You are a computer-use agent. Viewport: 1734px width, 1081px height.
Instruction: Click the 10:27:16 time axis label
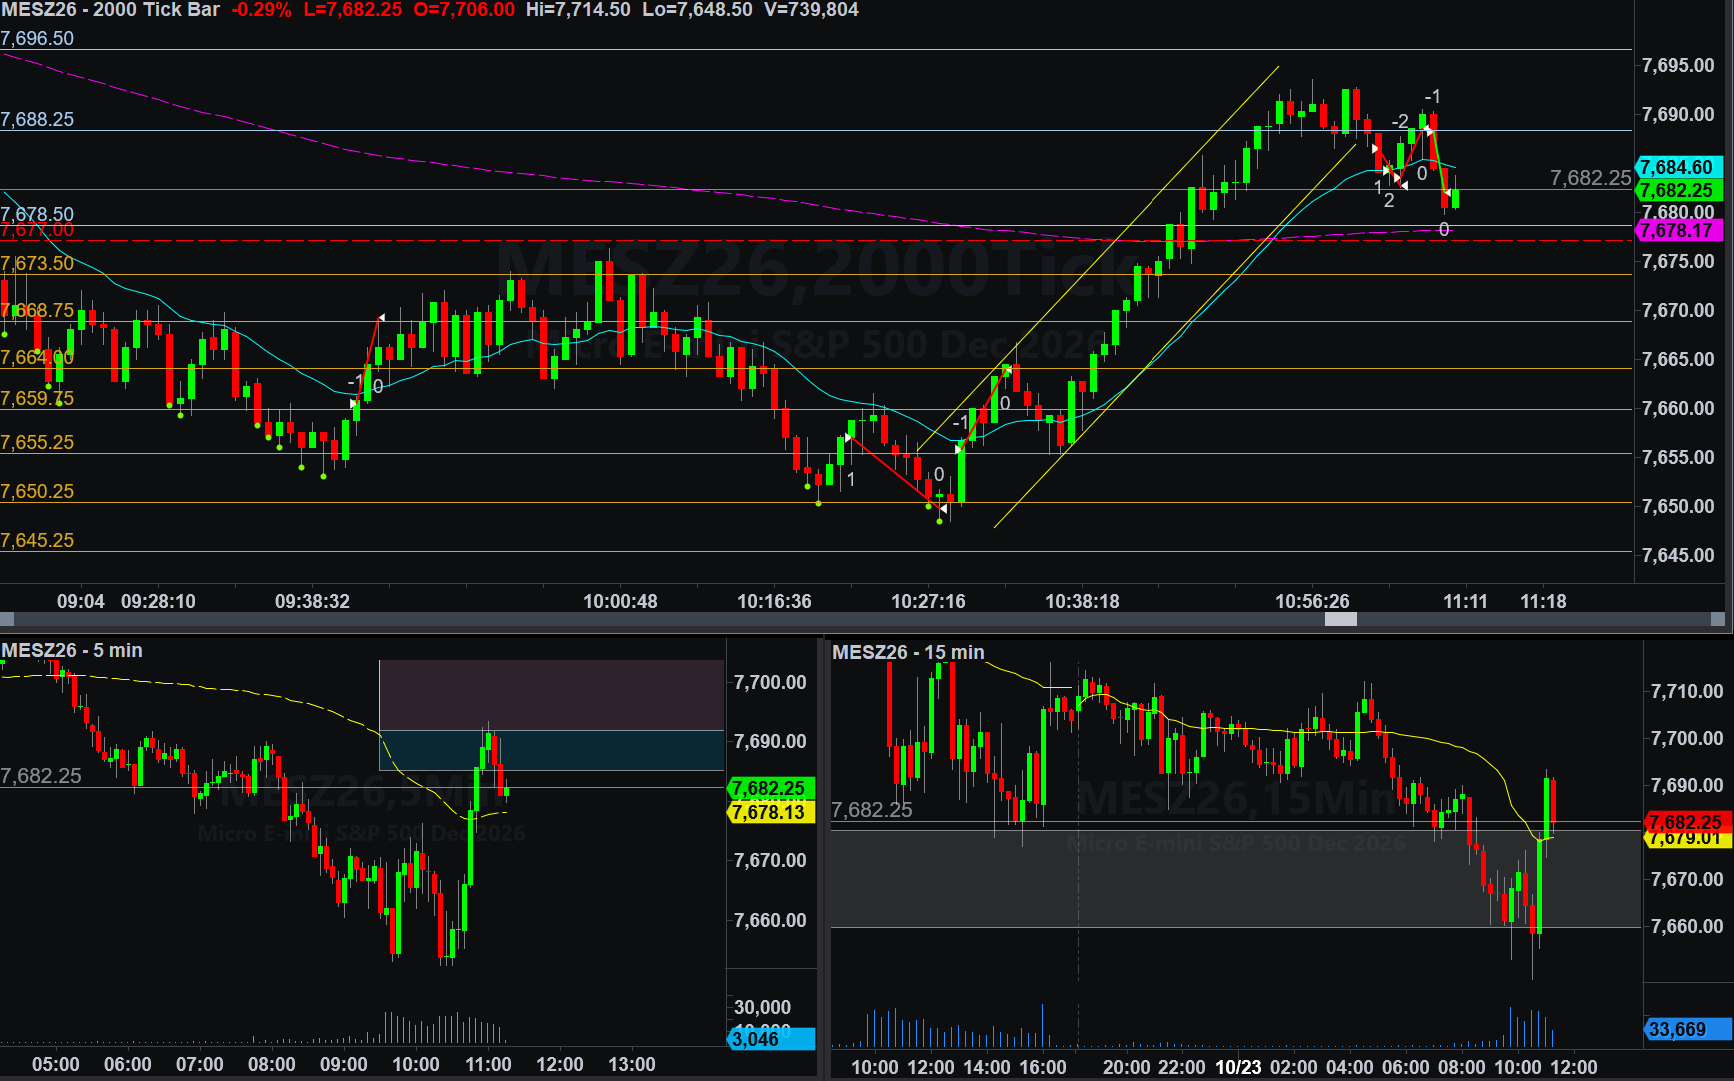pos(928,602)
